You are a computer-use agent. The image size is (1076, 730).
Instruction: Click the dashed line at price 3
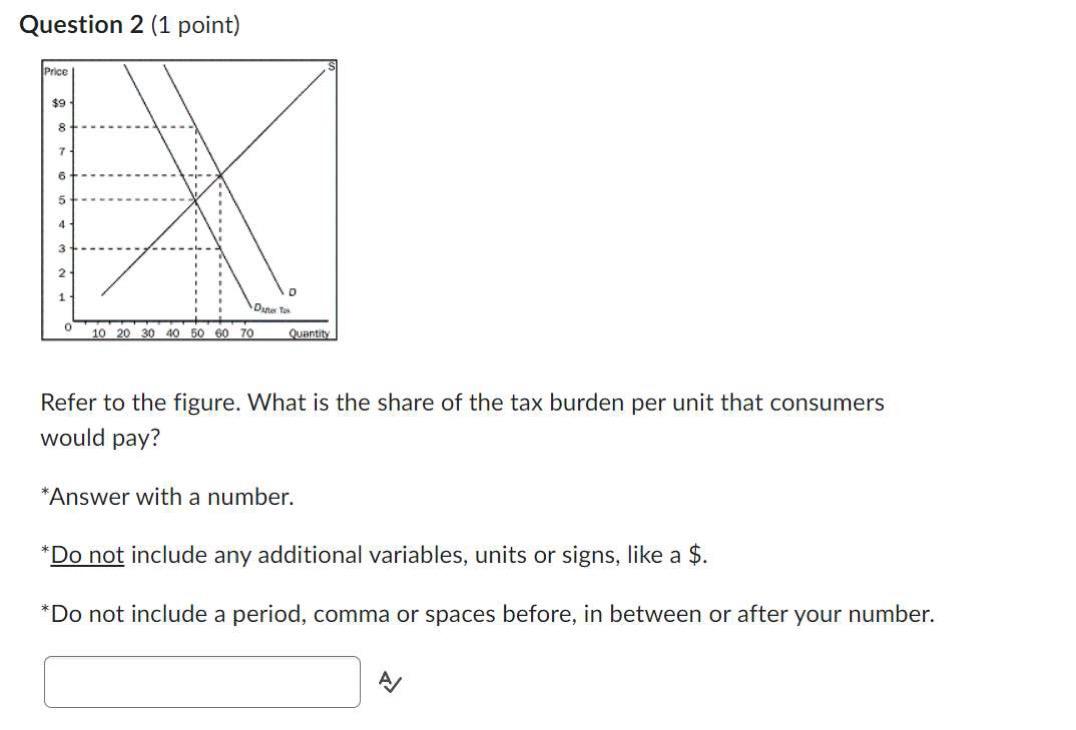coord(139,249)
